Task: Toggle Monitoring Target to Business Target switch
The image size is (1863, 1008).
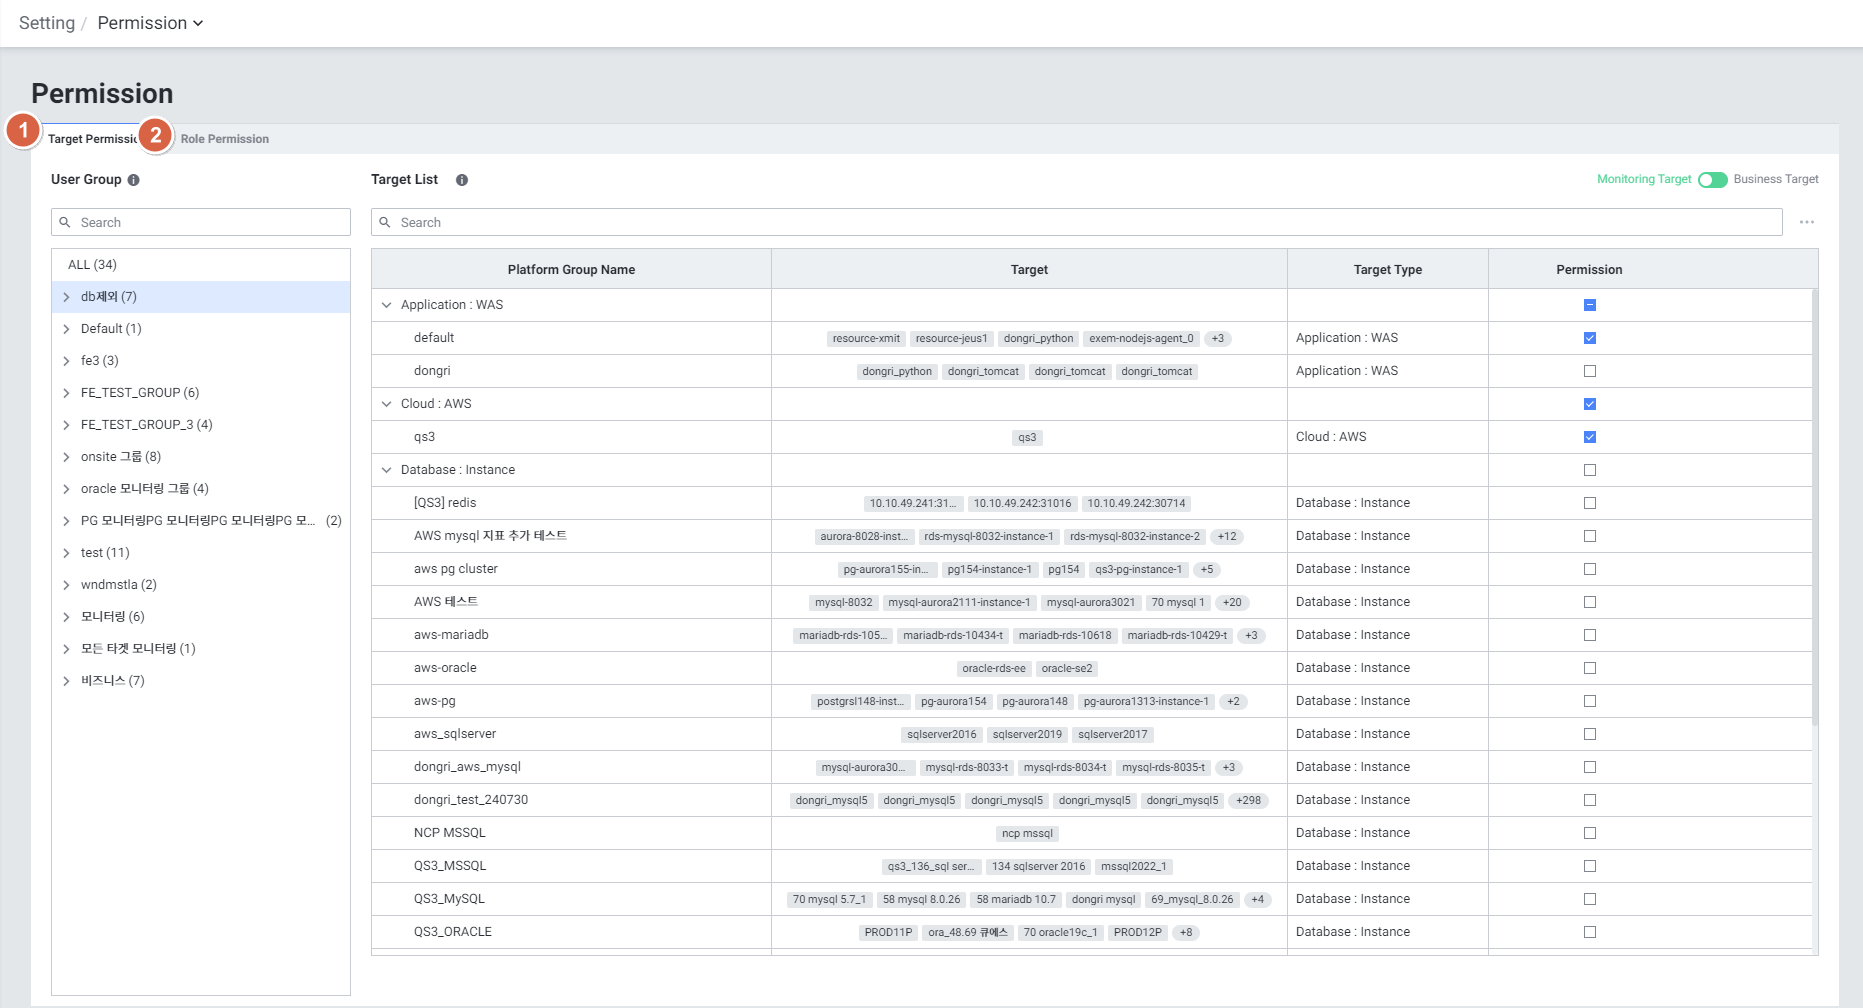Action: click(x=1712, y=180)
